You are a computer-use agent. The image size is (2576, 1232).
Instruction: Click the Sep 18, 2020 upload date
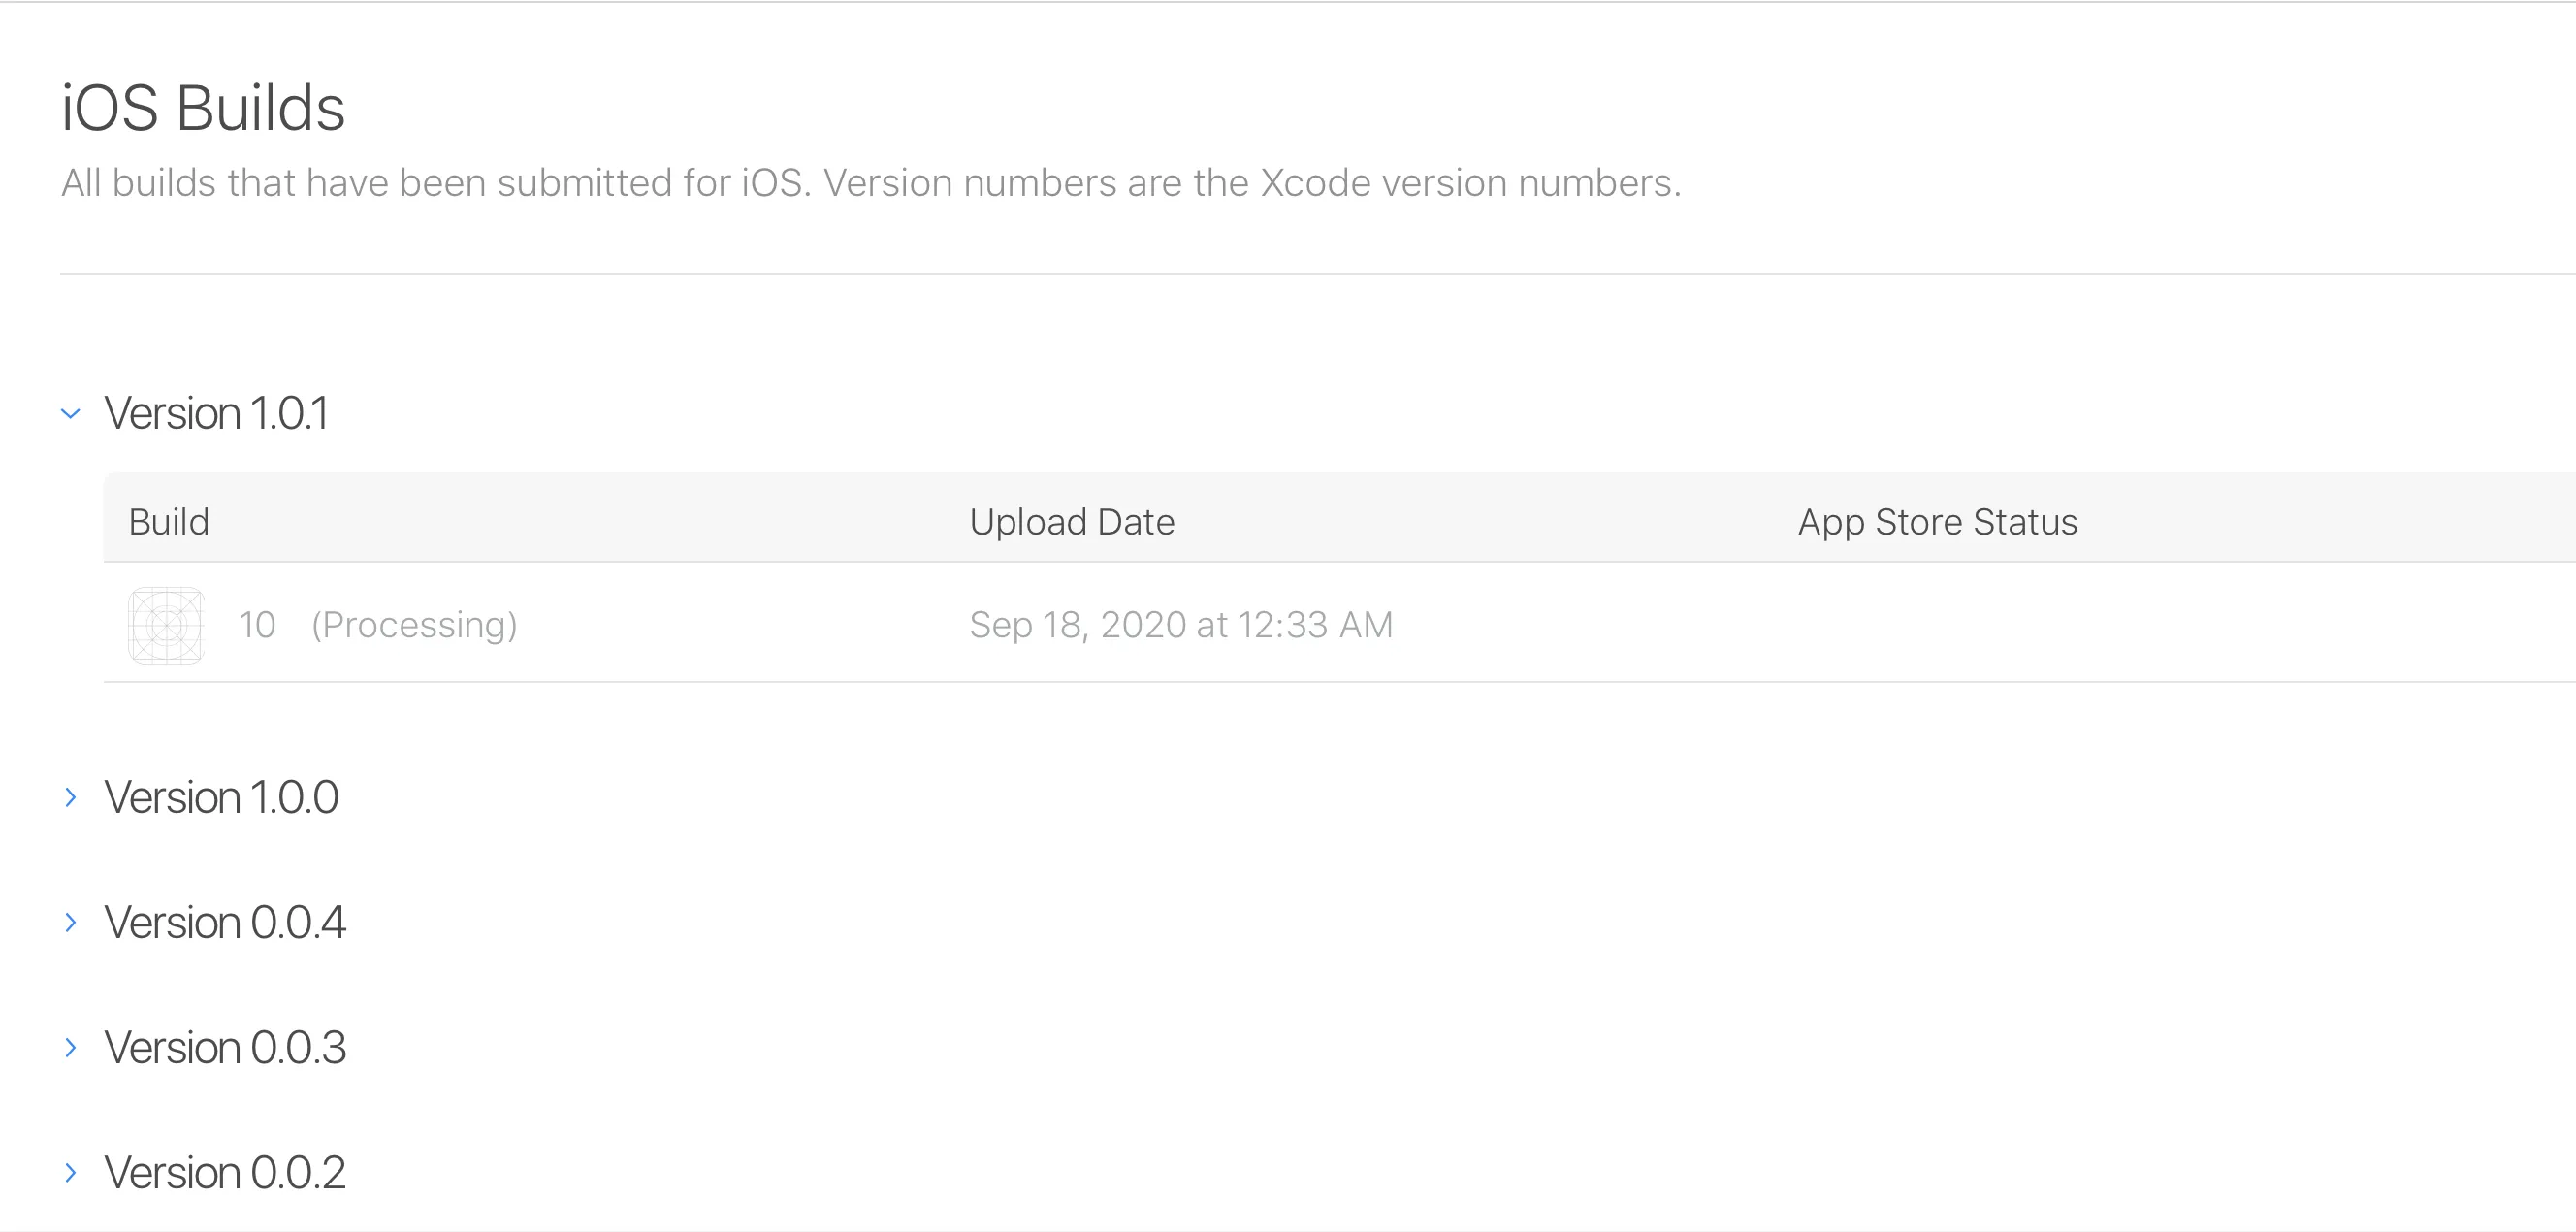coord(1180,625)
